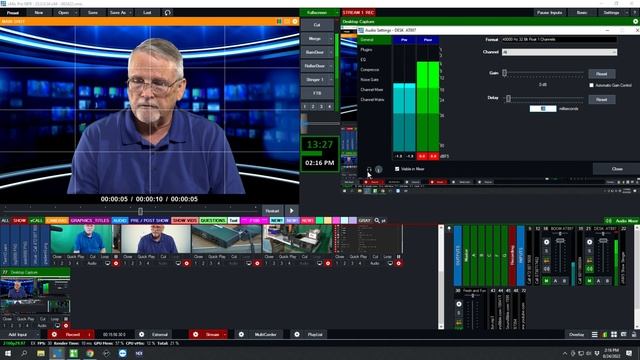Click the delay milliseconds input field

click(543, 109)
